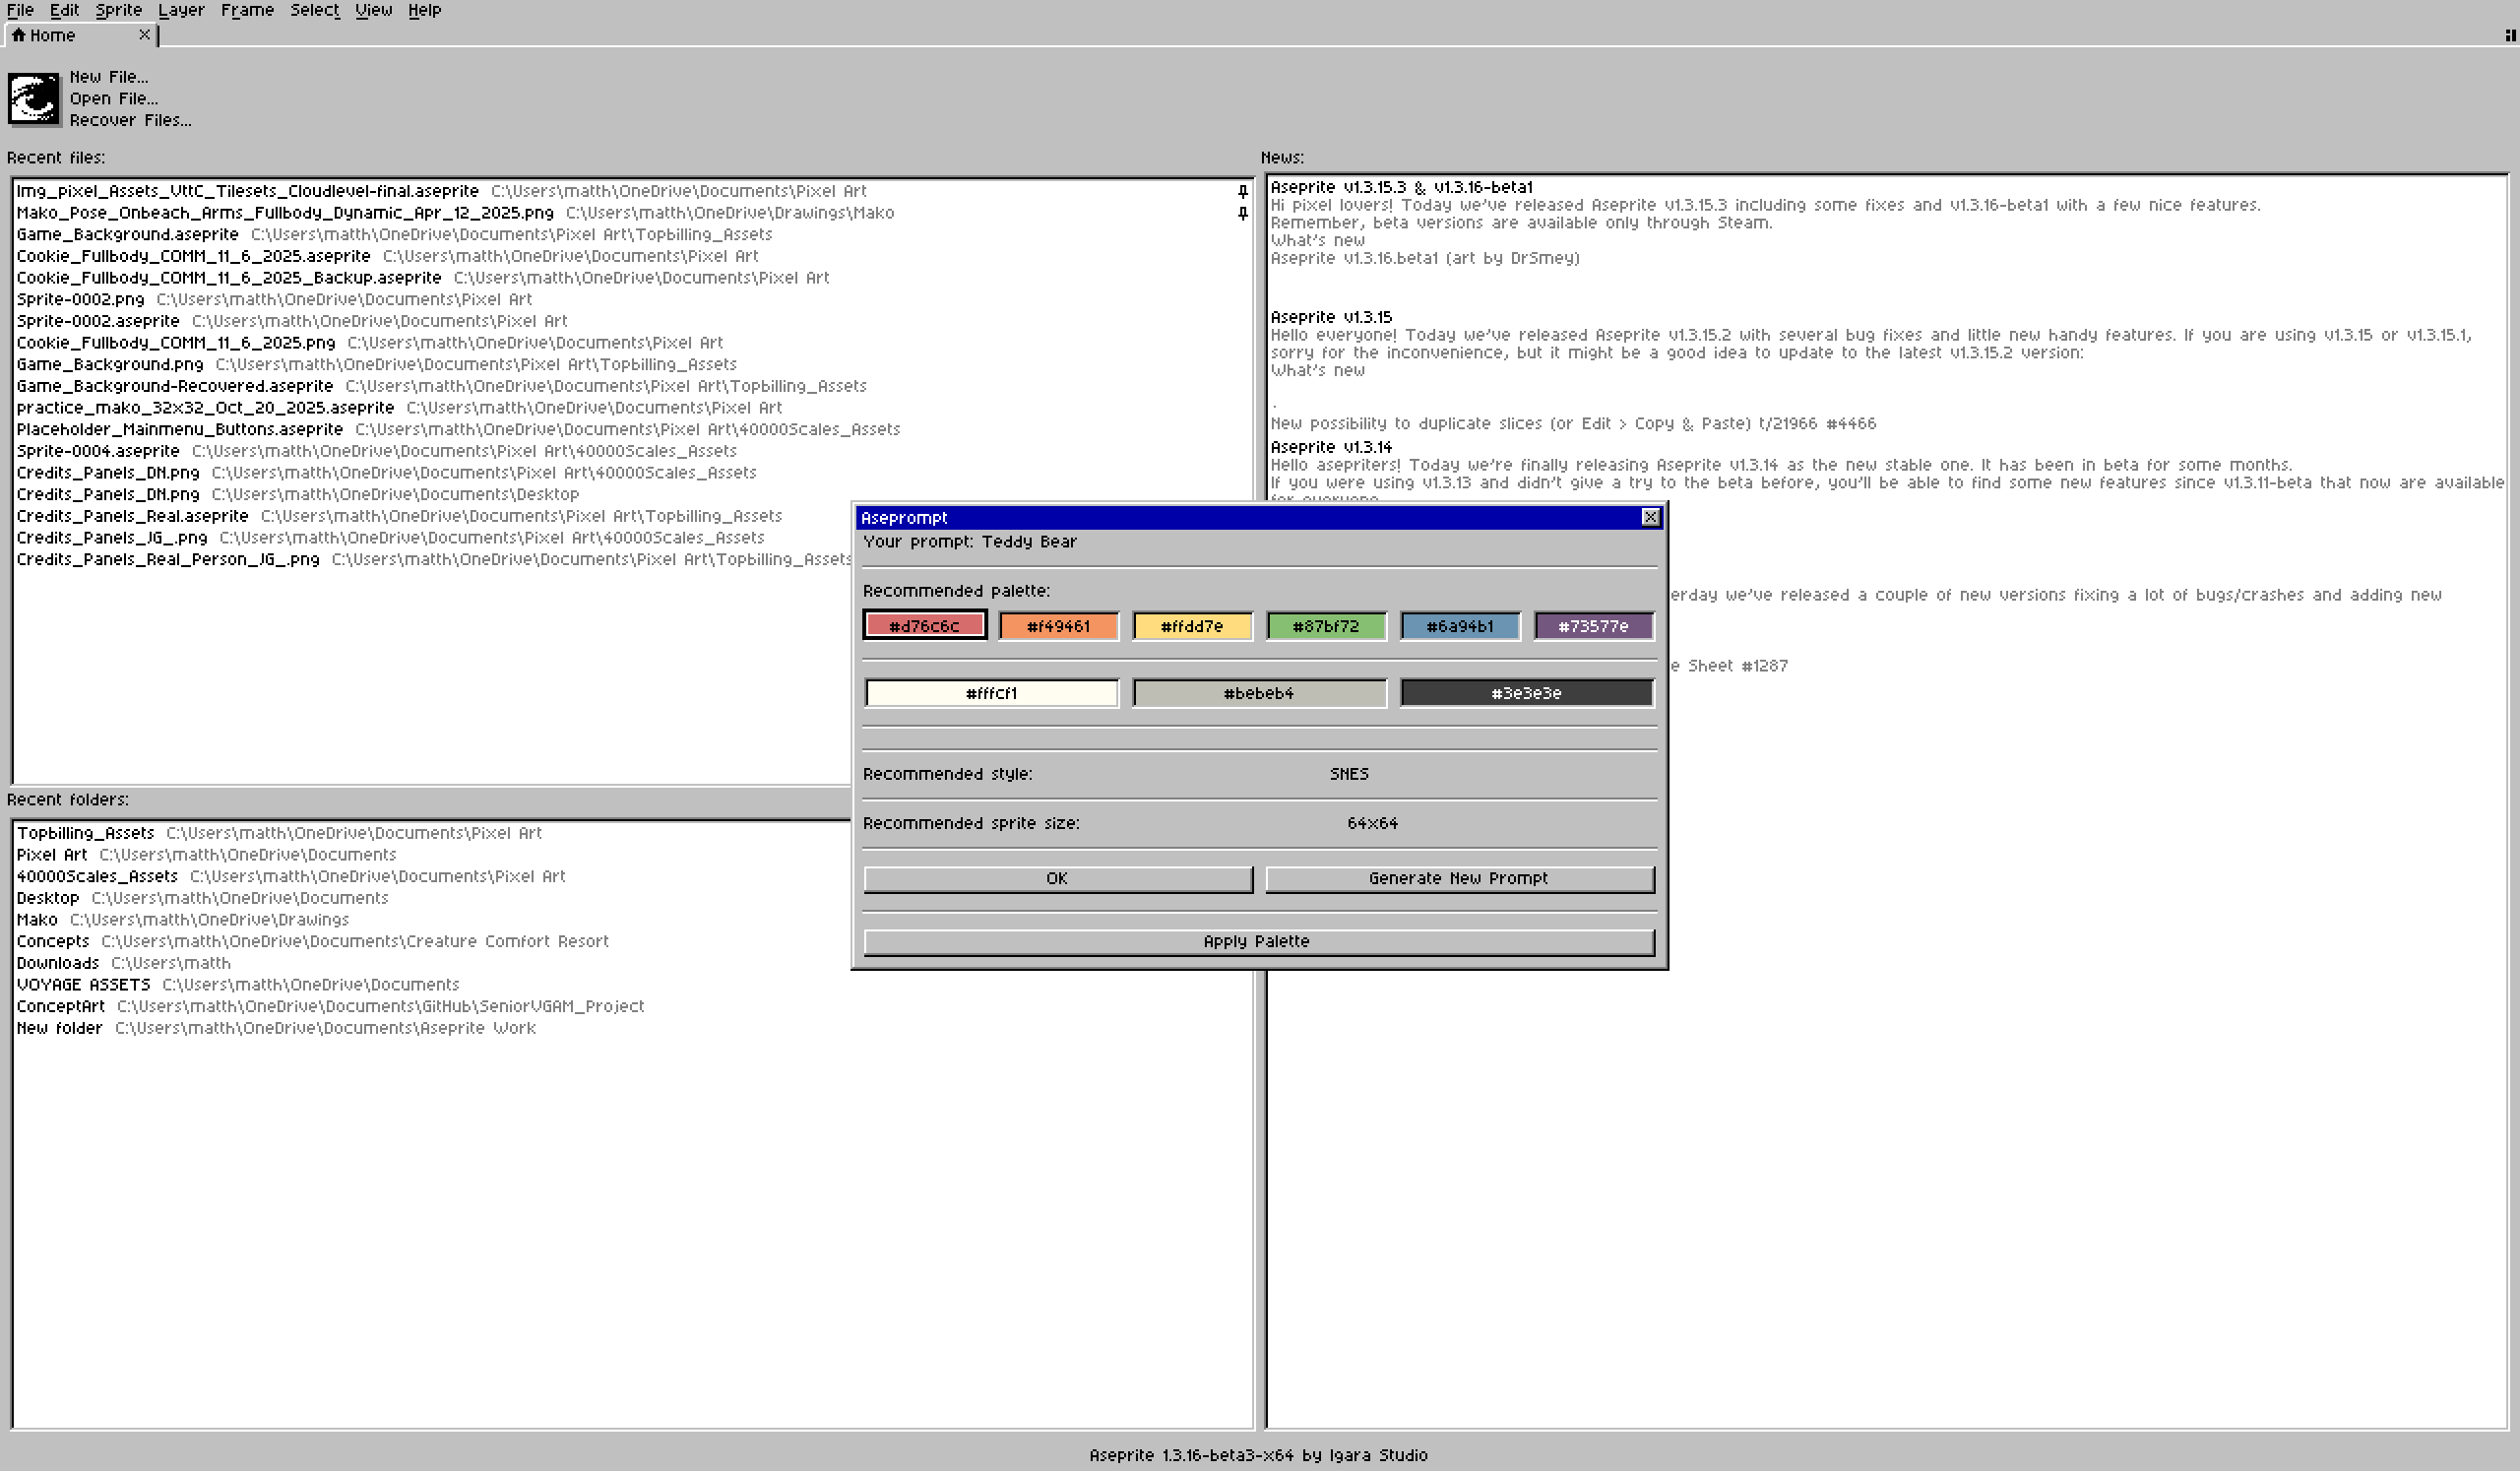Click the options icon at top-right corner
Image resolution: width=2520 pixels, height=1471 pixels.
click(x=2510, y=35)
